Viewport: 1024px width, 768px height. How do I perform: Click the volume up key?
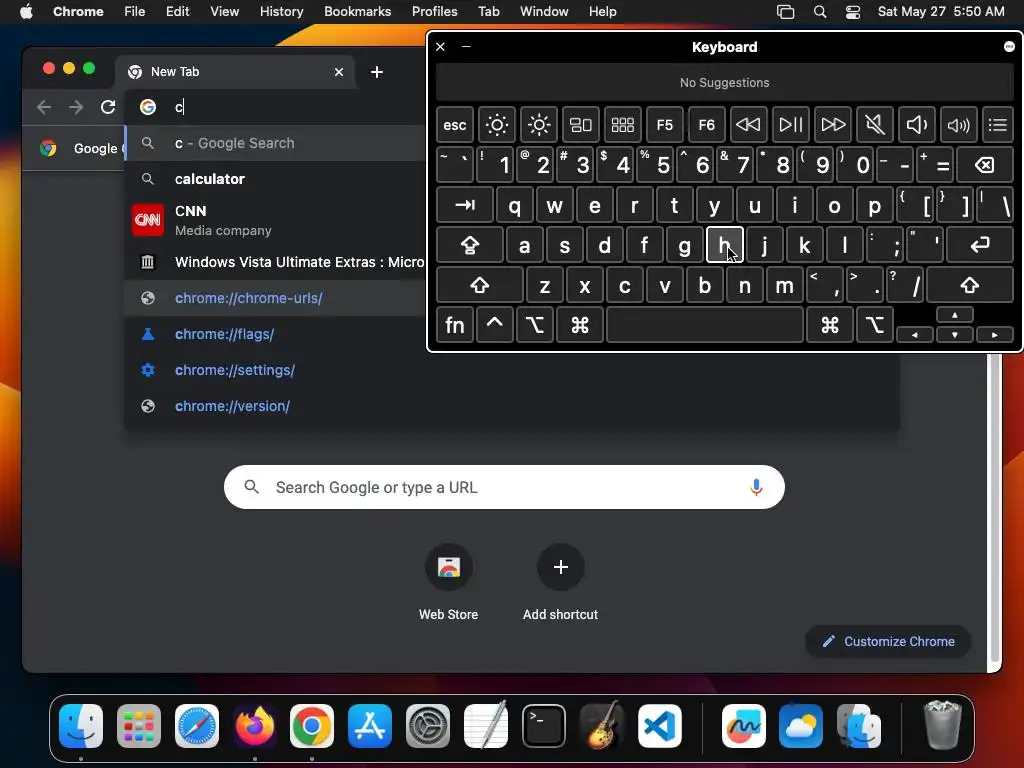[958, 125]
